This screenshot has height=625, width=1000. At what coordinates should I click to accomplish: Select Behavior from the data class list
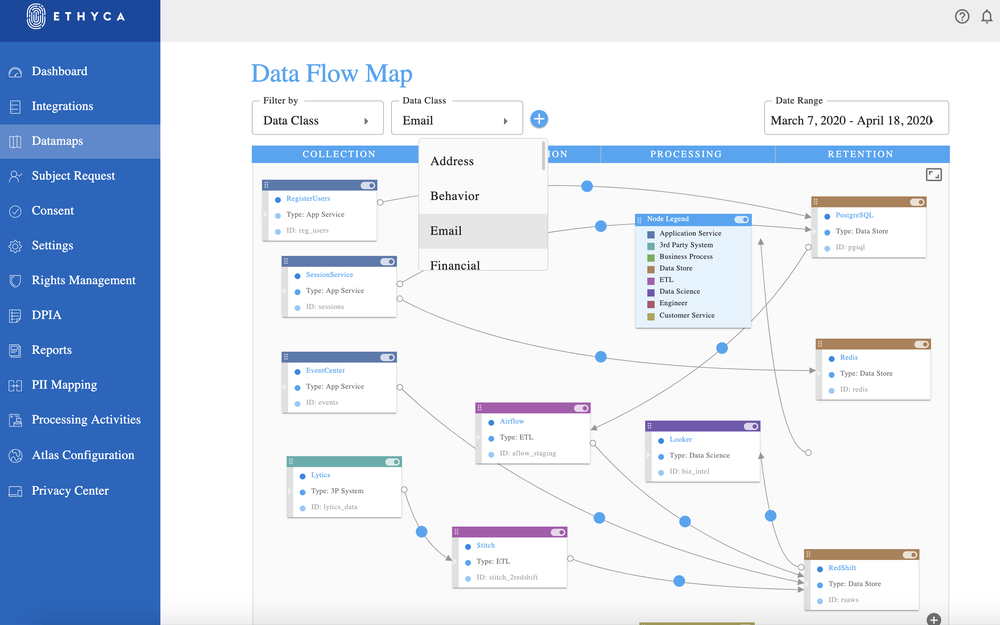pos(483,196)
